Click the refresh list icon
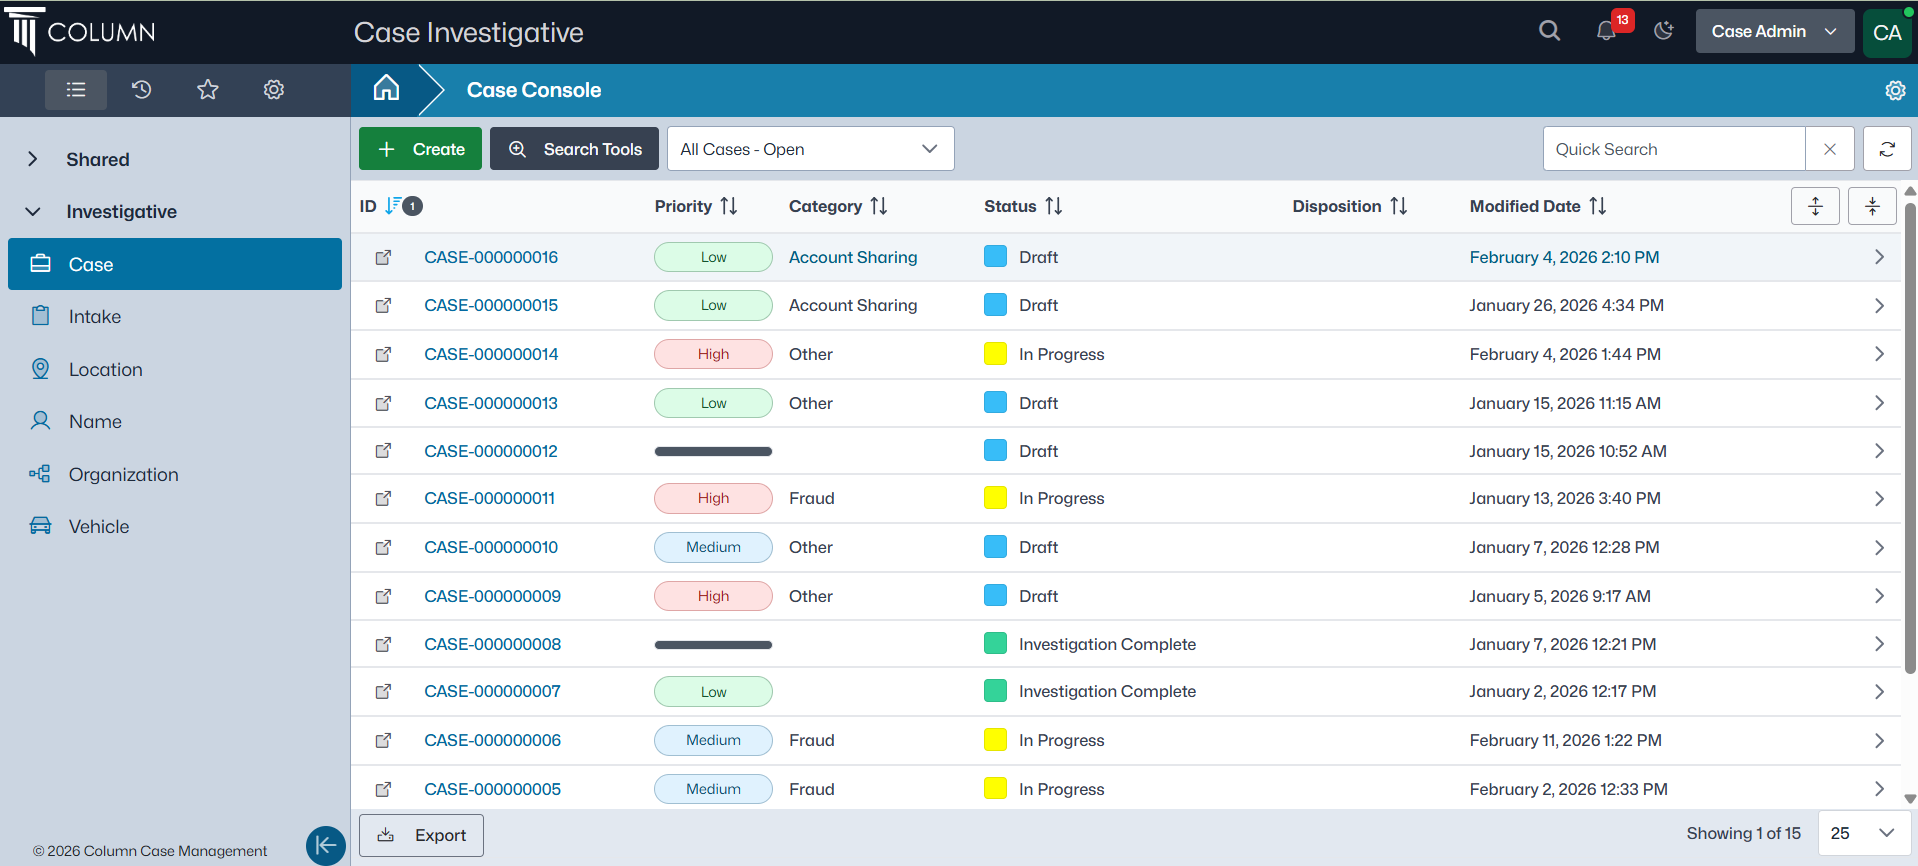 click(x=1887, y=149)
